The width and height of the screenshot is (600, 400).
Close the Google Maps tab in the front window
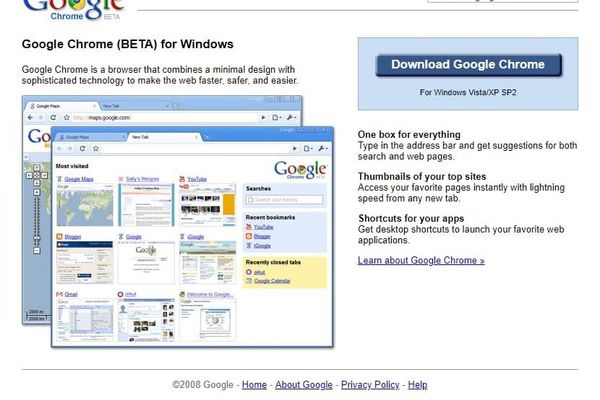pyautogui.click(x=123, y=137)
